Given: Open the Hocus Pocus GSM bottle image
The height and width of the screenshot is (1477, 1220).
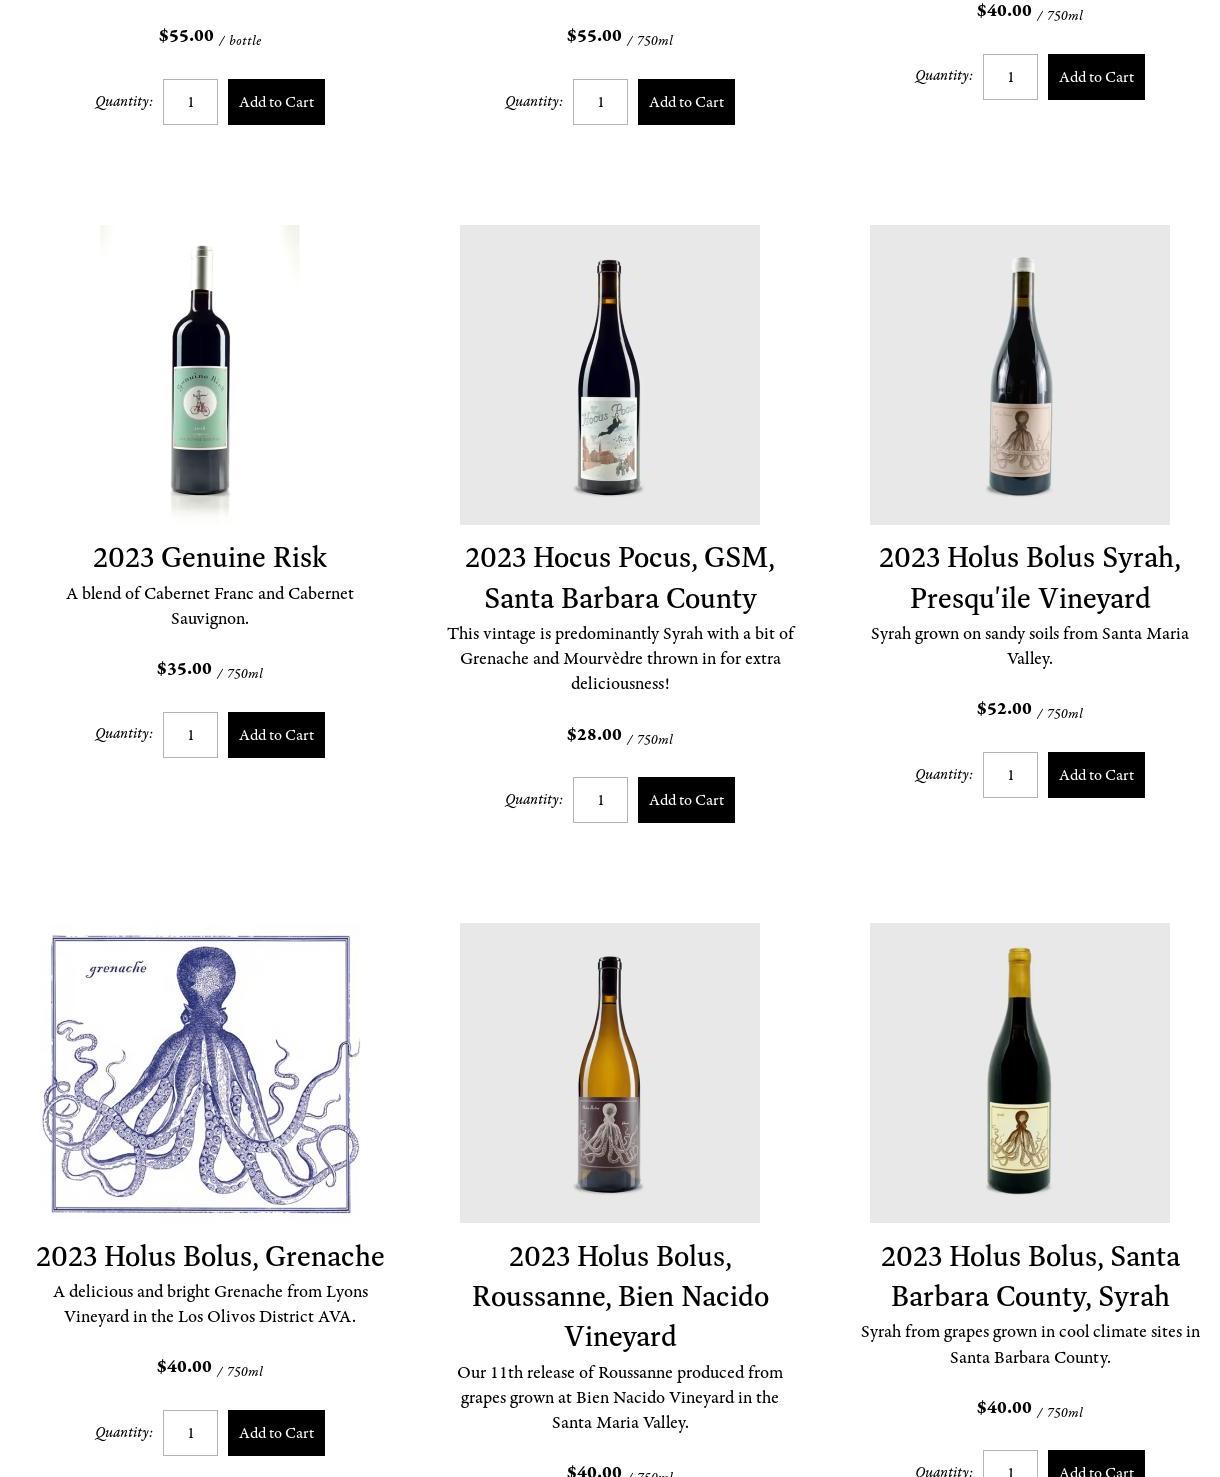Looking at the screenshot, I should pos(609,374).
